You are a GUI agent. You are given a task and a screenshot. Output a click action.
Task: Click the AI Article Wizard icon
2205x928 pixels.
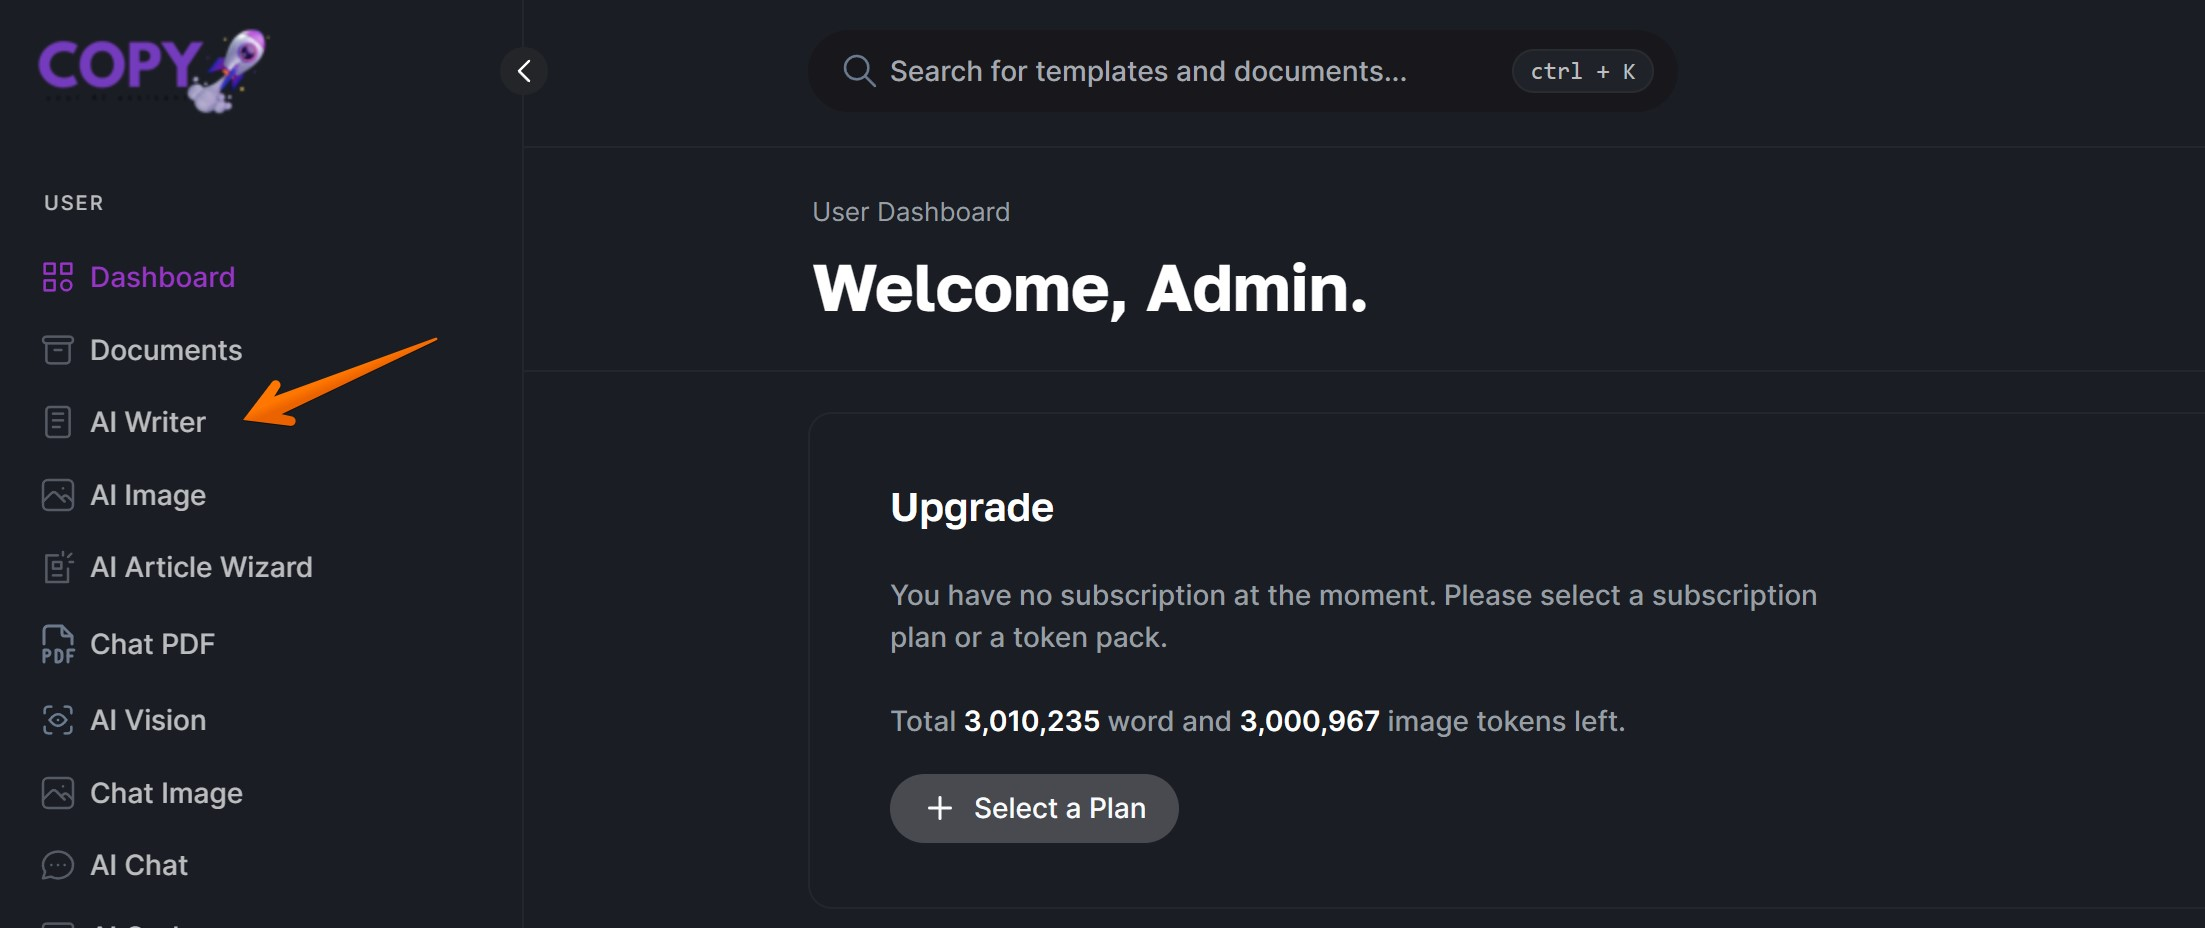tap(58, 567)
